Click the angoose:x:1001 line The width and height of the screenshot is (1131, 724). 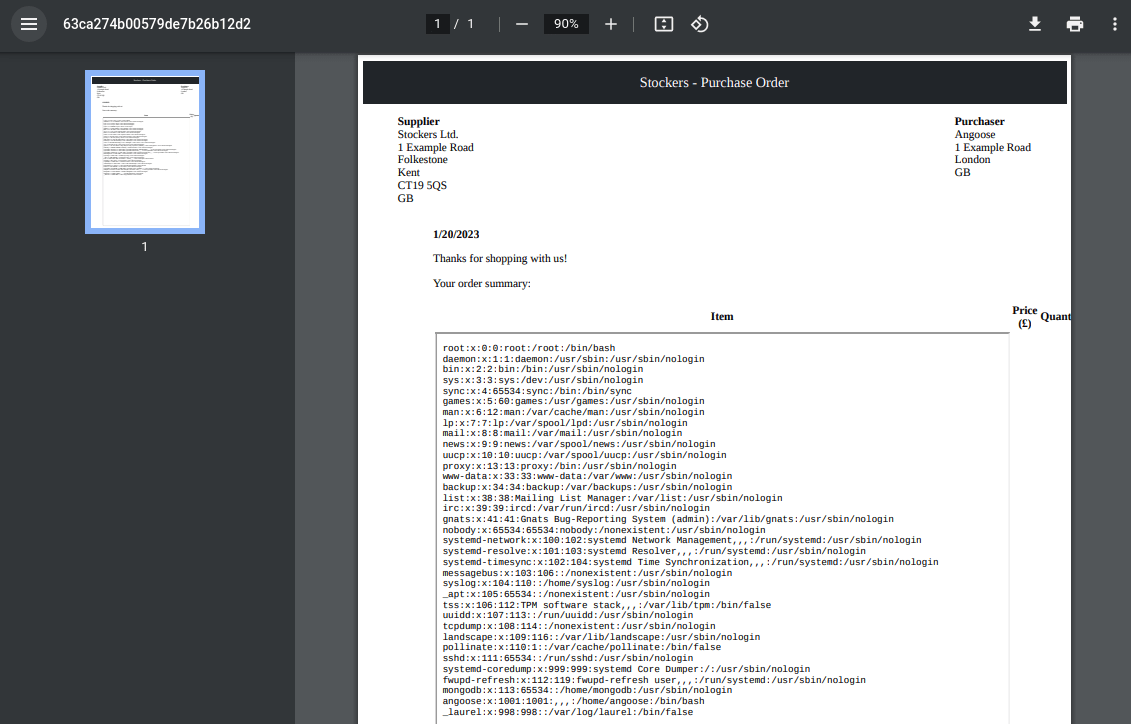(573, 701)
